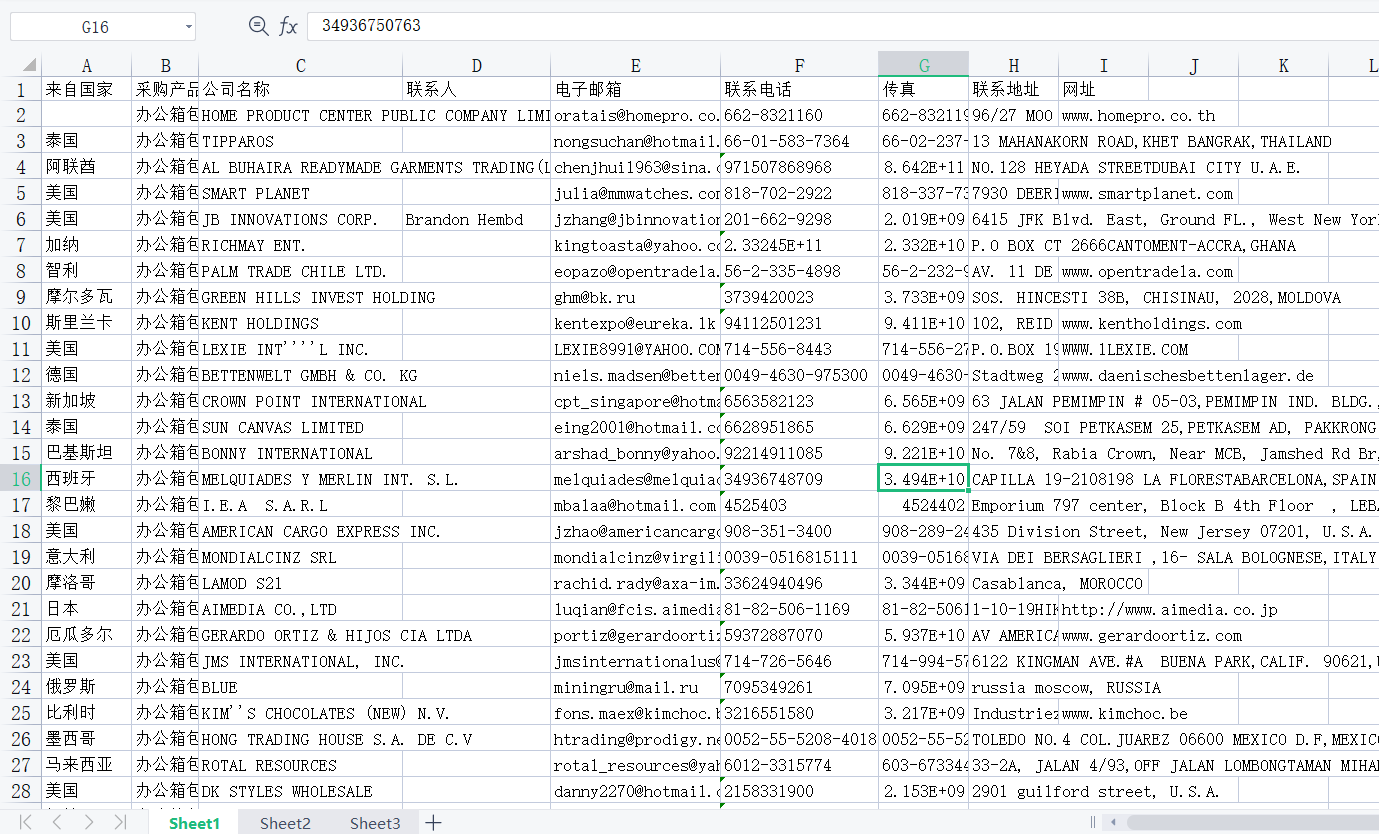This screenshot has height=834, width=1379.
Task: Select the cell containing TIPPAROS
Action: tap(301, 141)
